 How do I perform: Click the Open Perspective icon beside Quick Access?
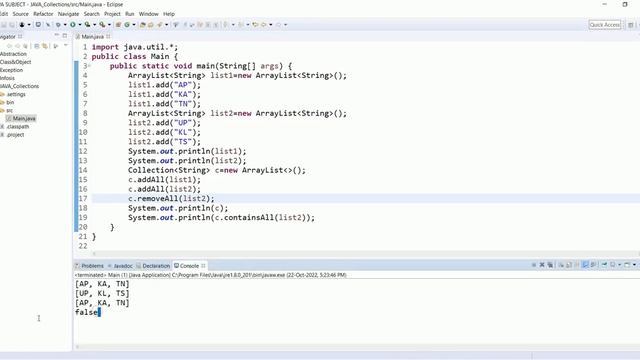pos(631,25)
